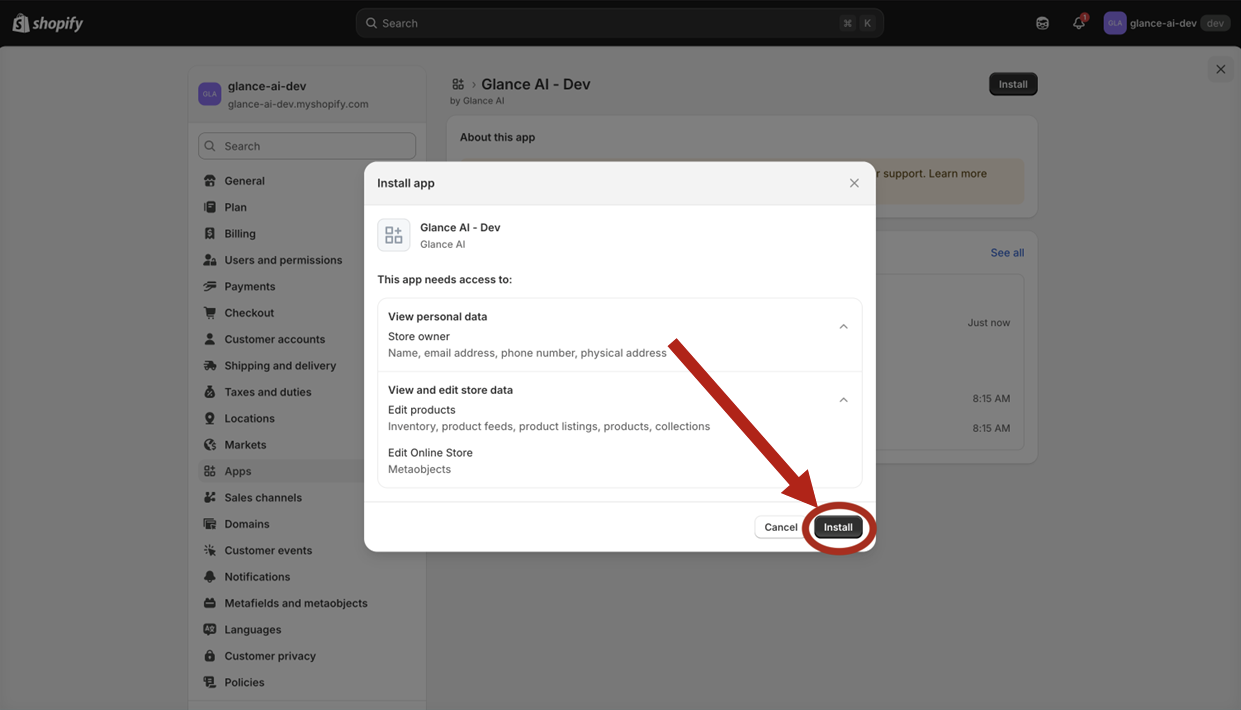Click the apps breadcrumb icon beside Glance AI - Dev
Screen dimensions: 1241x710
[458, 84]
